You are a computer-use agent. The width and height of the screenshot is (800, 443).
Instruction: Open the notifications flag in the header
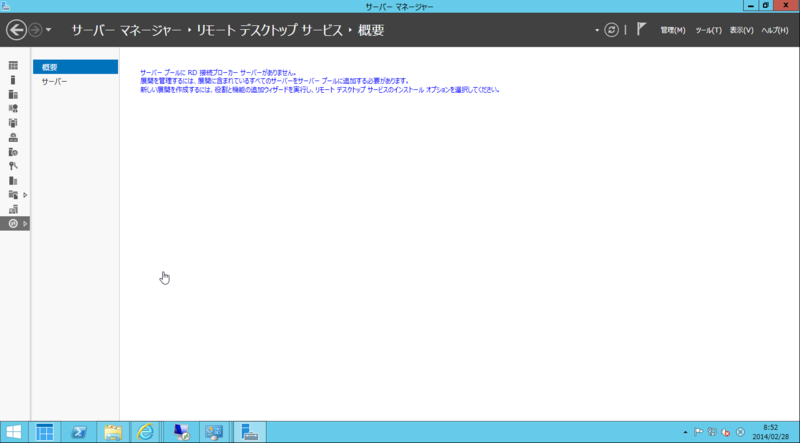click(x=641, y=29)
